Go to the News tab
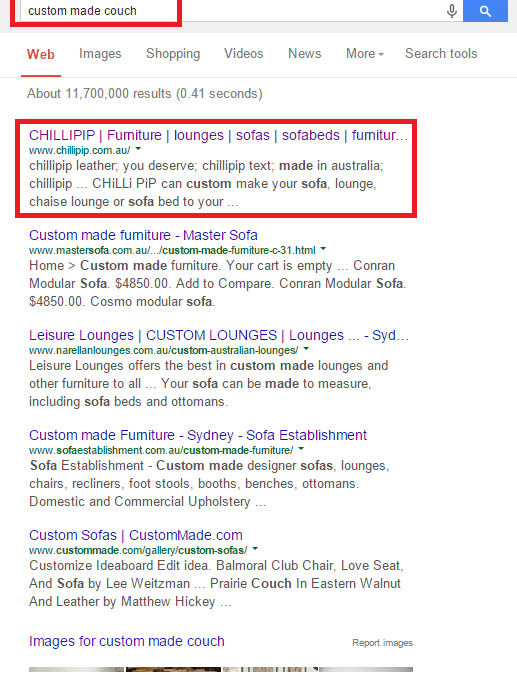This screenshot has width=517, height=675. (305, 53)
